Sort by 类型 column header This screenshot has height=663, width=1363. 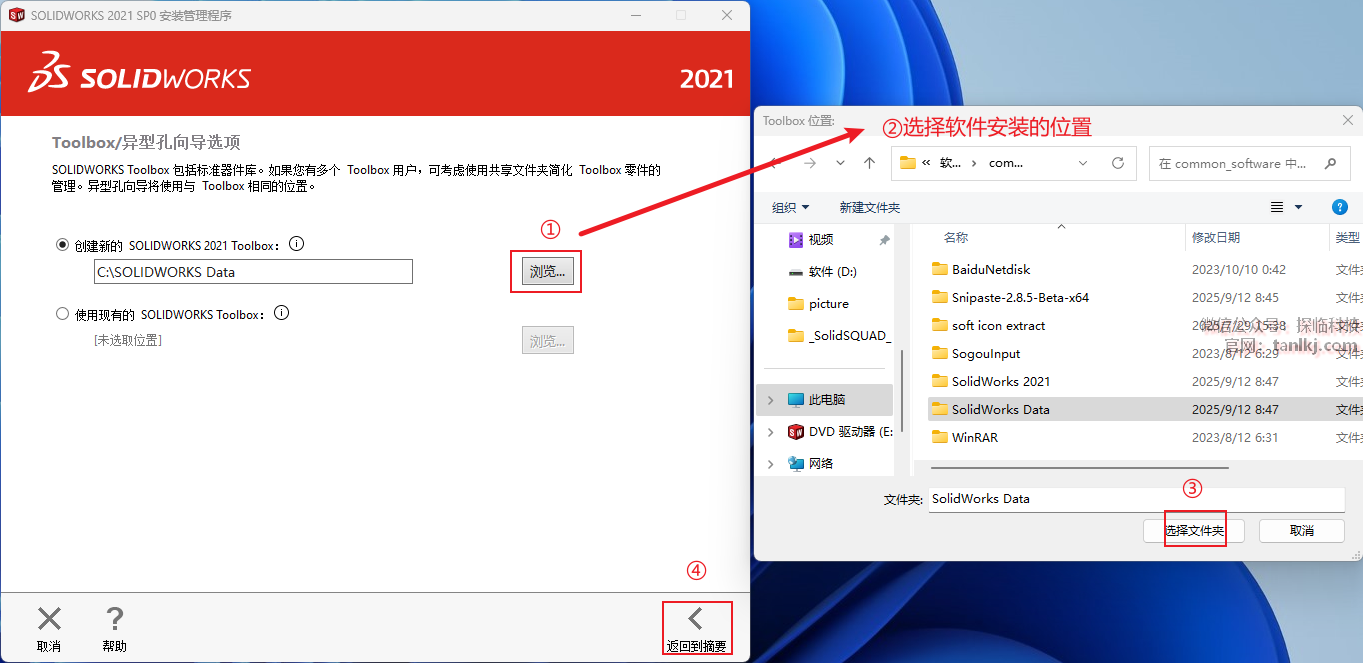click(1348, 238)
